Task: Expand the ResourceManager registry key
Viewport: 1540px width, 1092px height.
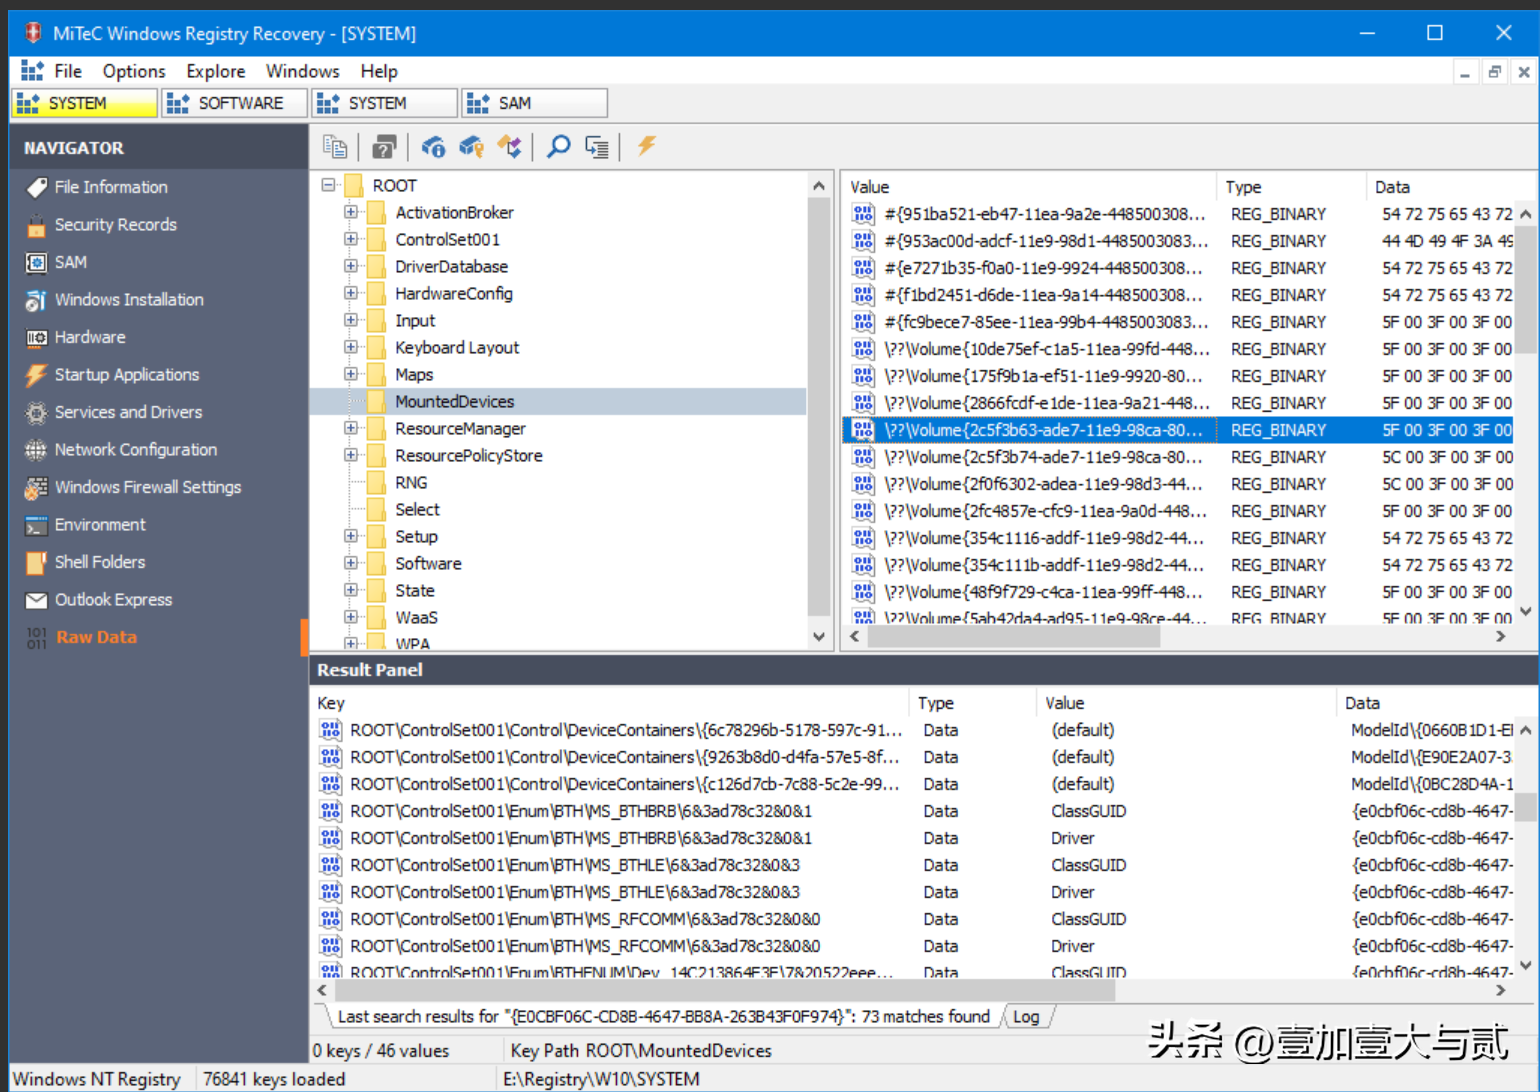Action: tap(351, 428)
